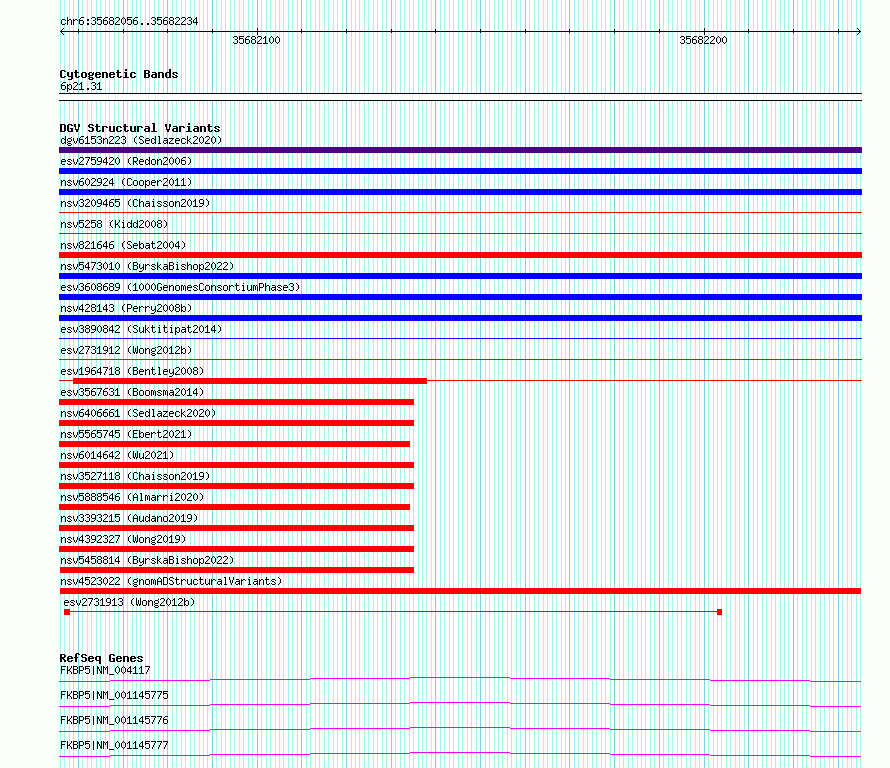This screenshot has height=768, width=890.
Task: Click the red bar under nsv5565745
Action: point(234,444)
